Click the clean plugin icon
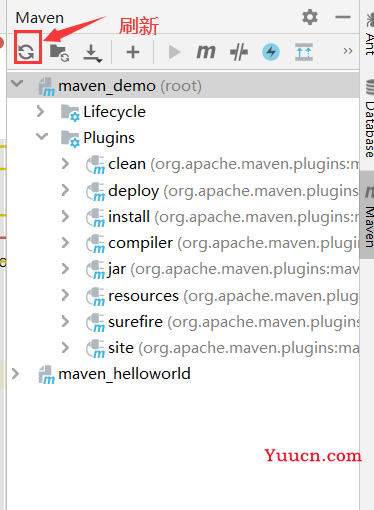 pyautogui.click(x=95, y=165)
